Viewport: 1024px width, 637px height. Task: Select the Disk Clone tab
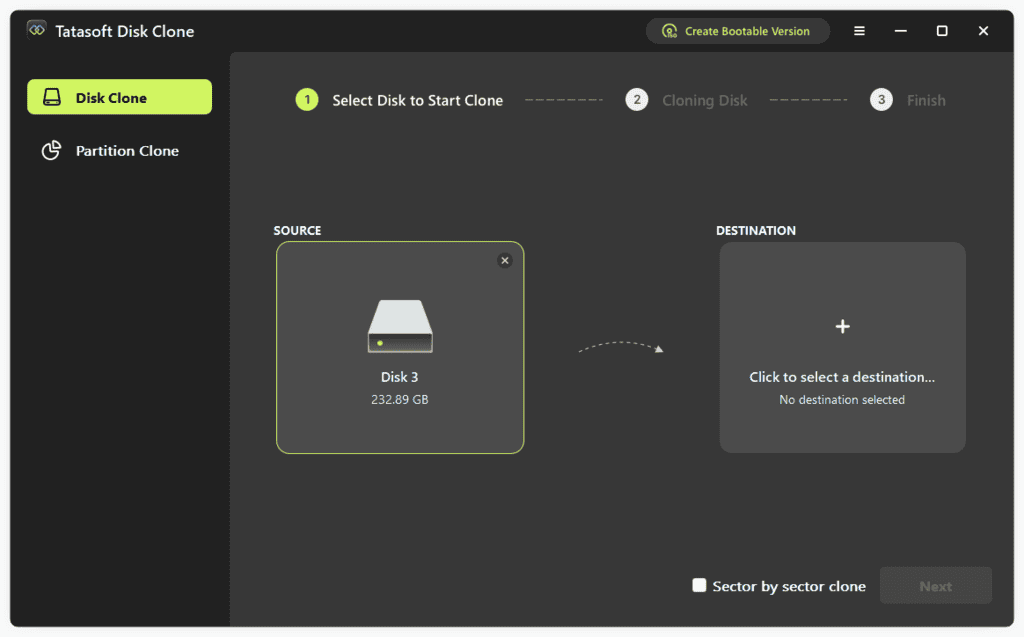point(119,96)
